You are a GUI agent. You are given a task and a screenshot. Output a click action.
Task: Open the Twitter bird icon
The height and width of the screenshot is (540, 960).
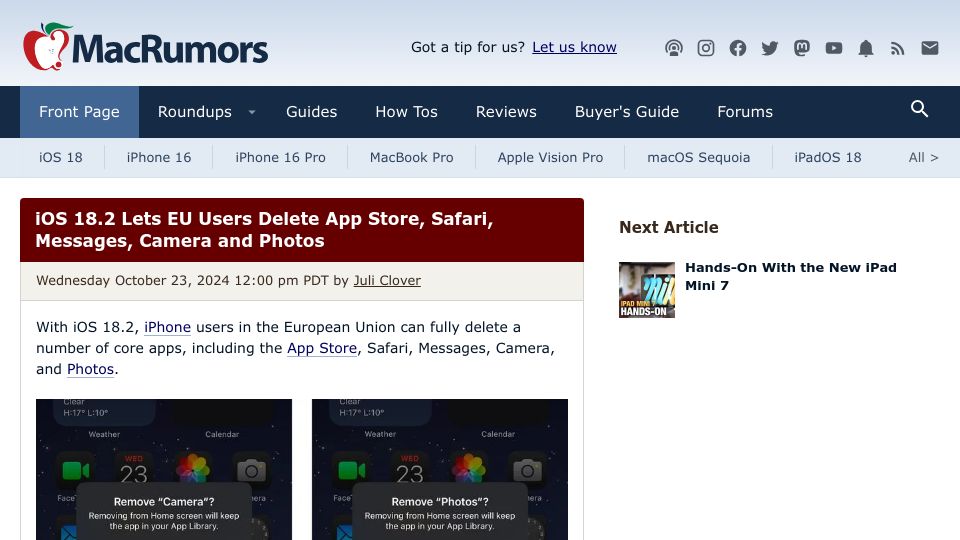[770, 48]
